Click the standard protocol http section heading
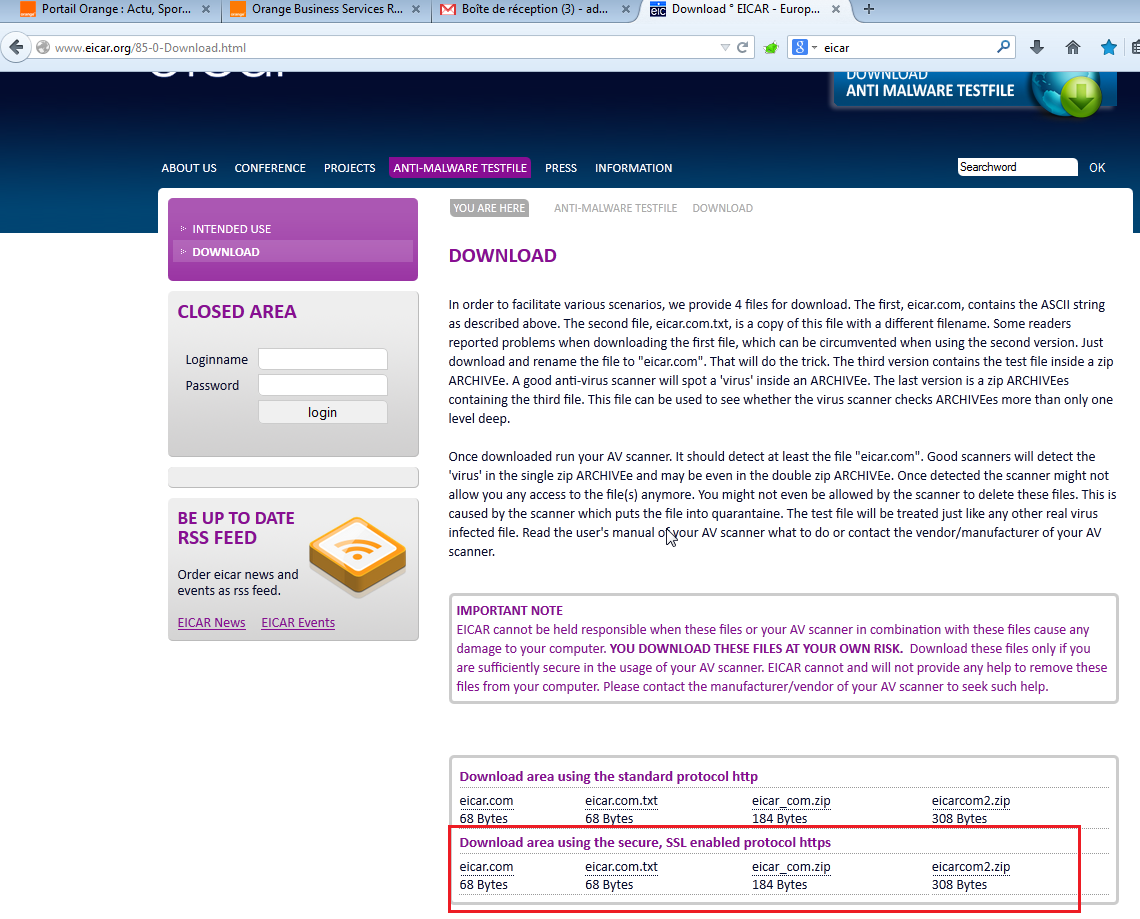The height and width of the screenshot is (919, 1140). pos(609,776)
